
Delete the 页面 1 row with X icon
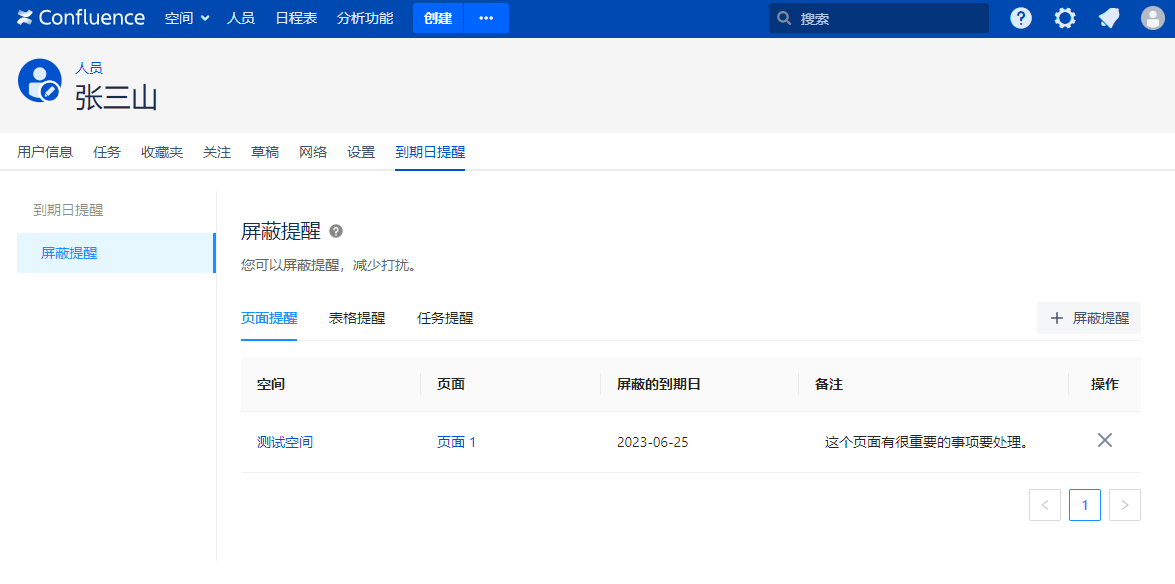pyautogui.click(x=1104, y=440)
